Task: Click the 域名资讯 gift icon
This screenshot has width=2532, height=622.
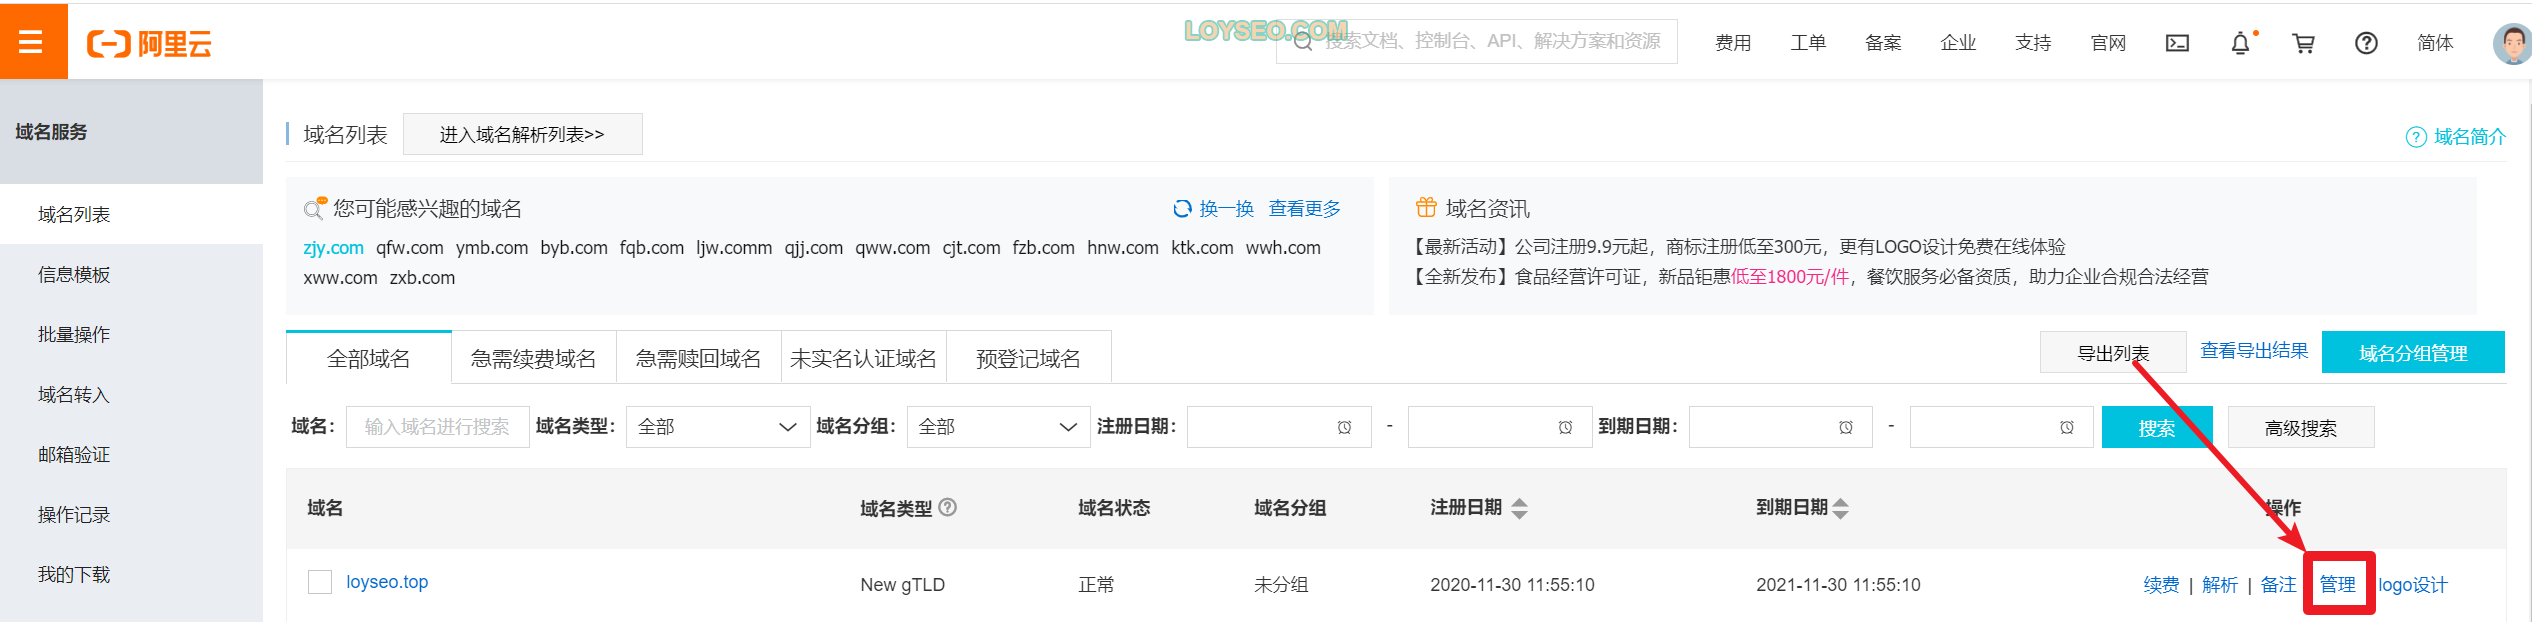Action: (1426, 208)
